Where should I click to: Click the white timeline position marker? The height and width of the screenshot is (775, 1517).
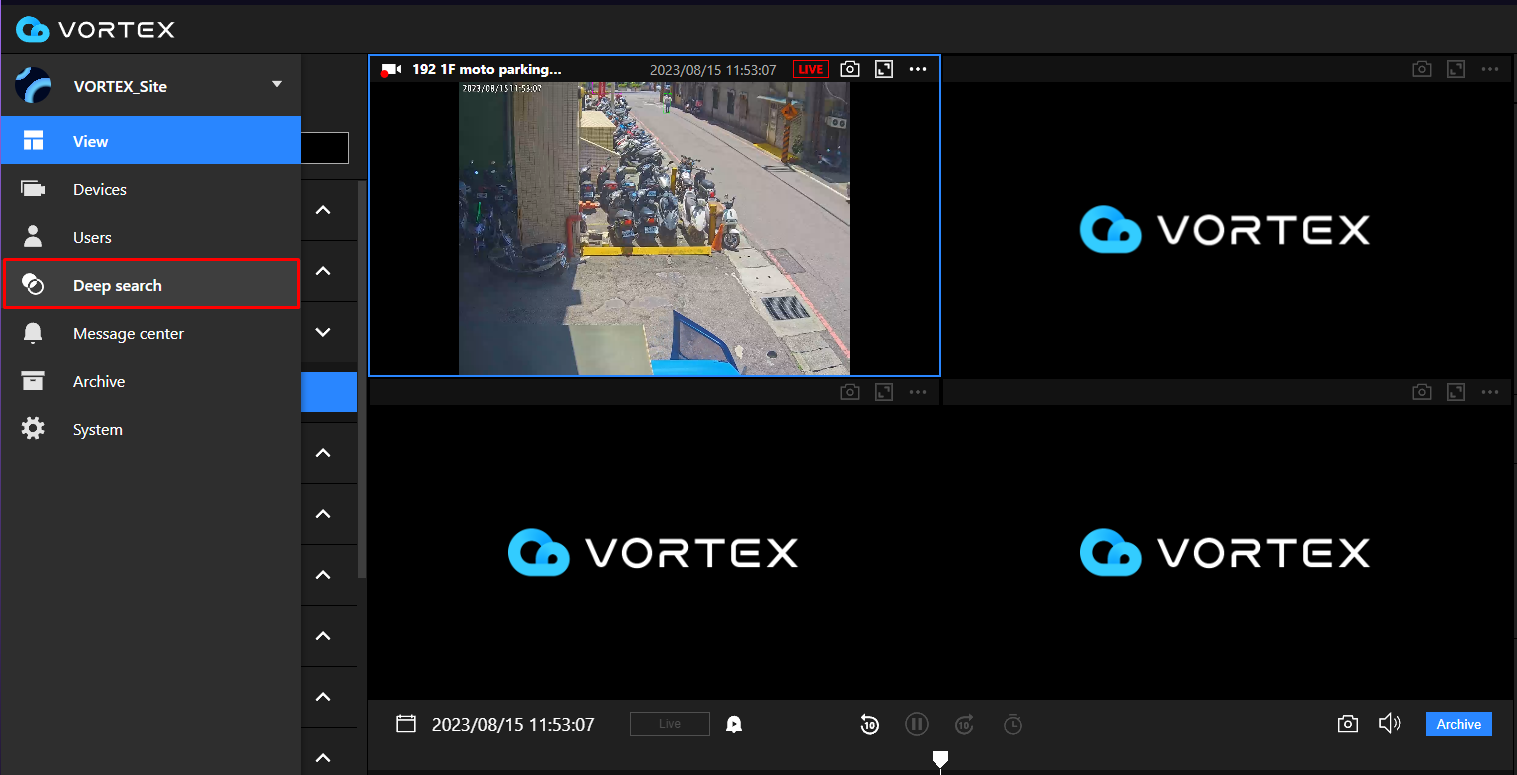[940, 760]
